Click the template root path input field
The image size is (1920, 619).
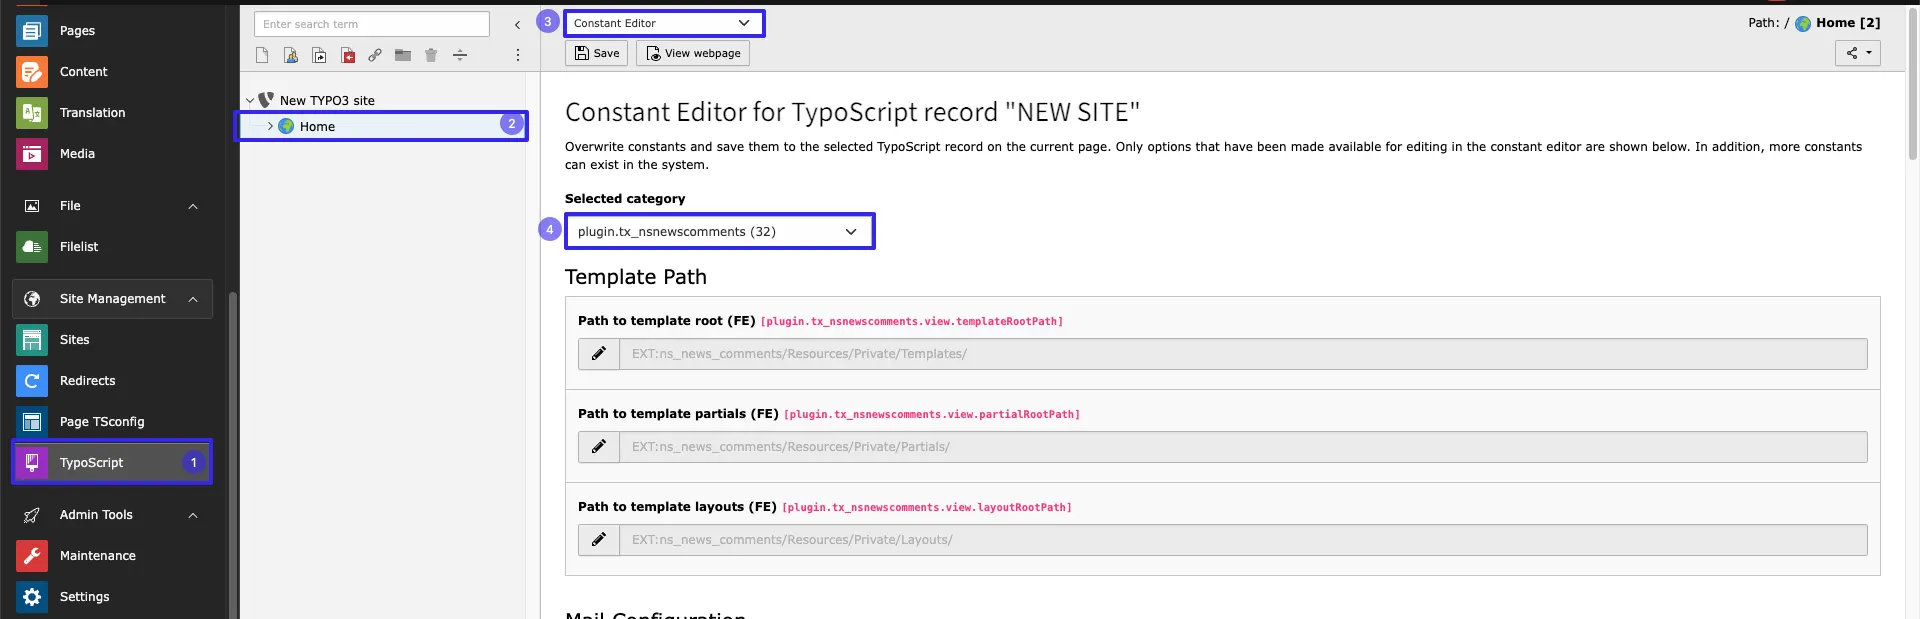(1243, 354)
